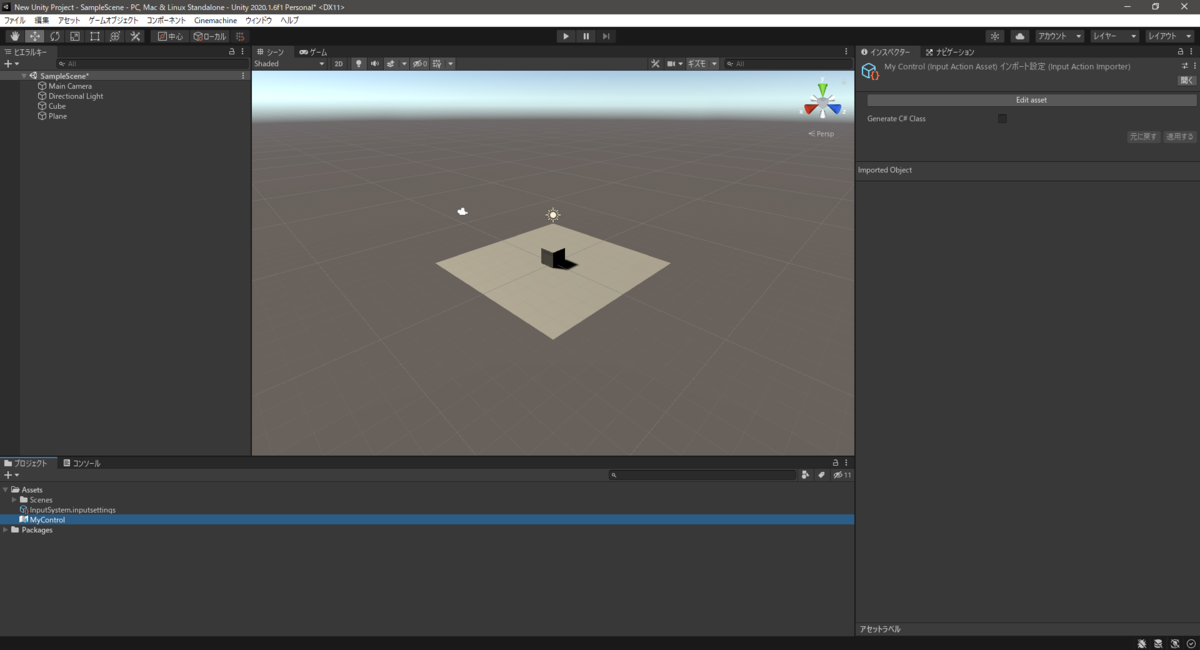Screen dimensions: 1200x650
Task: Click the Play button
Action: tap(565, 36)
